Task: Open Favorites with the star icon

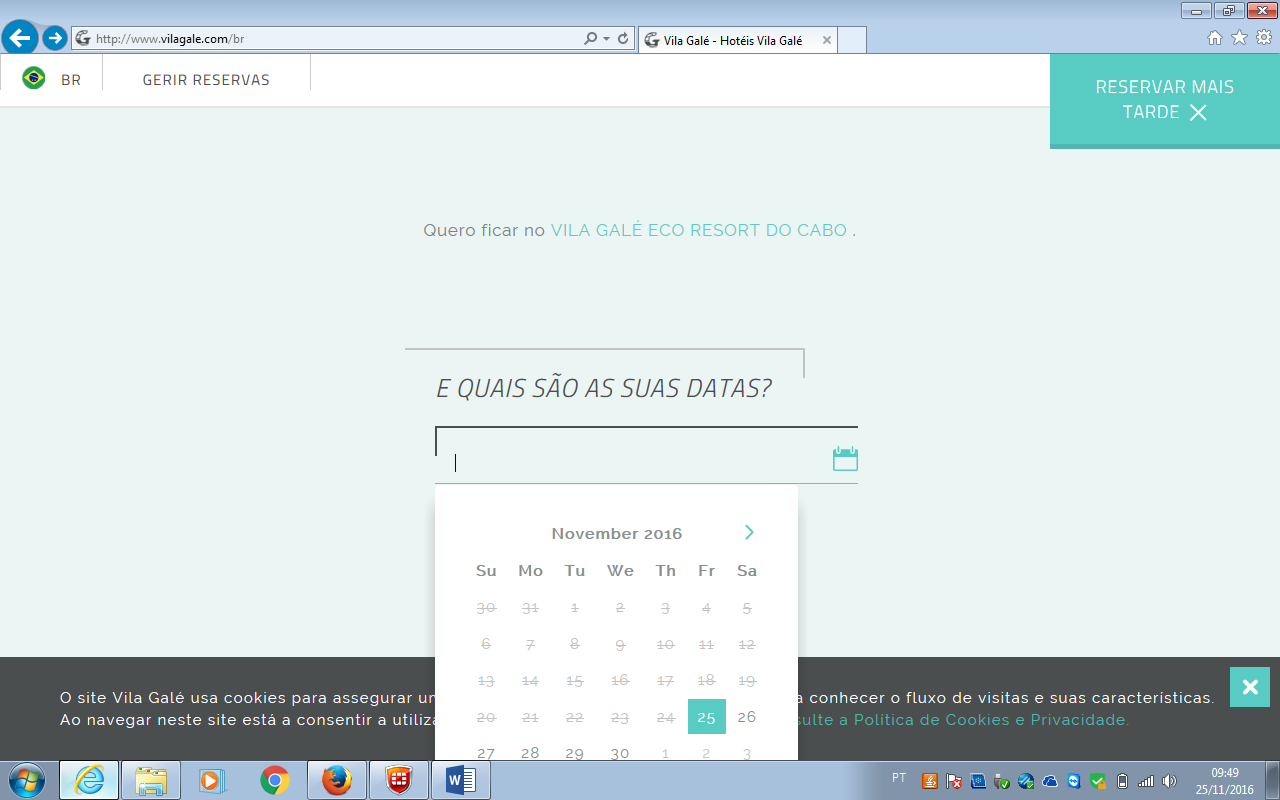Action: click(x=1239, y=38)
